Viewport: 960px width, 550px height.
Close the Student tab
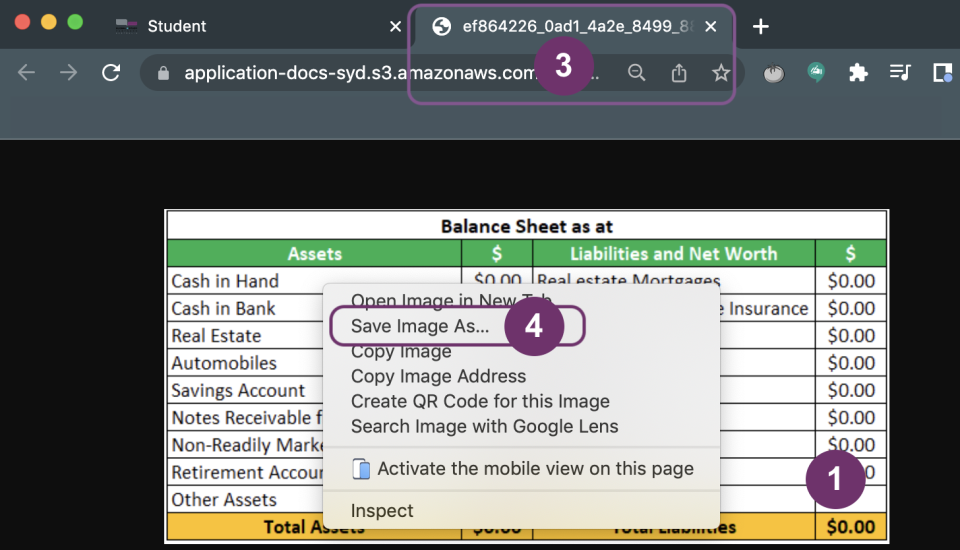(395, 27)
